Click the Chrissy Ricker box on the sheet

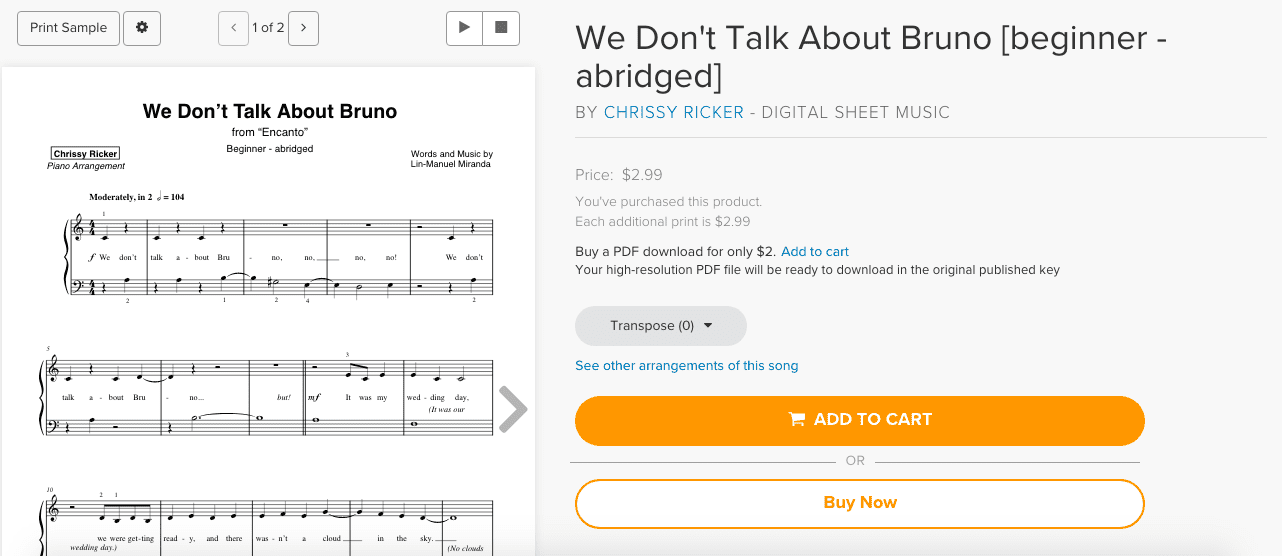(86, 154)
